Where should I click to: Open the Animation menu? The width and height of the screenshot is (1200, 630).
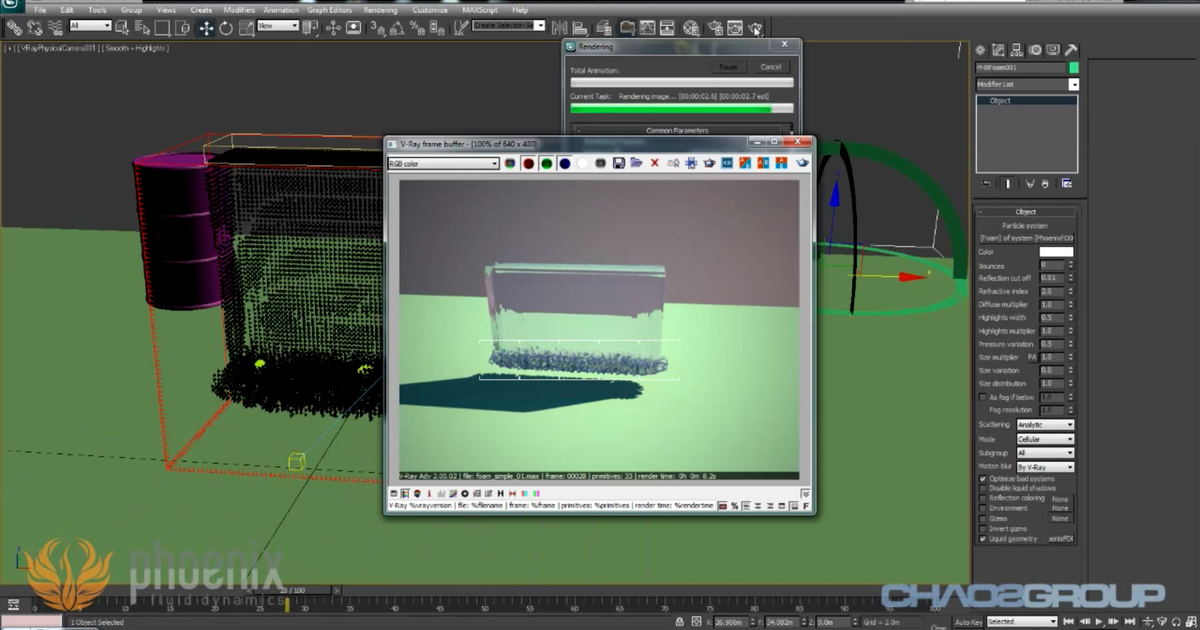[281, 10]
